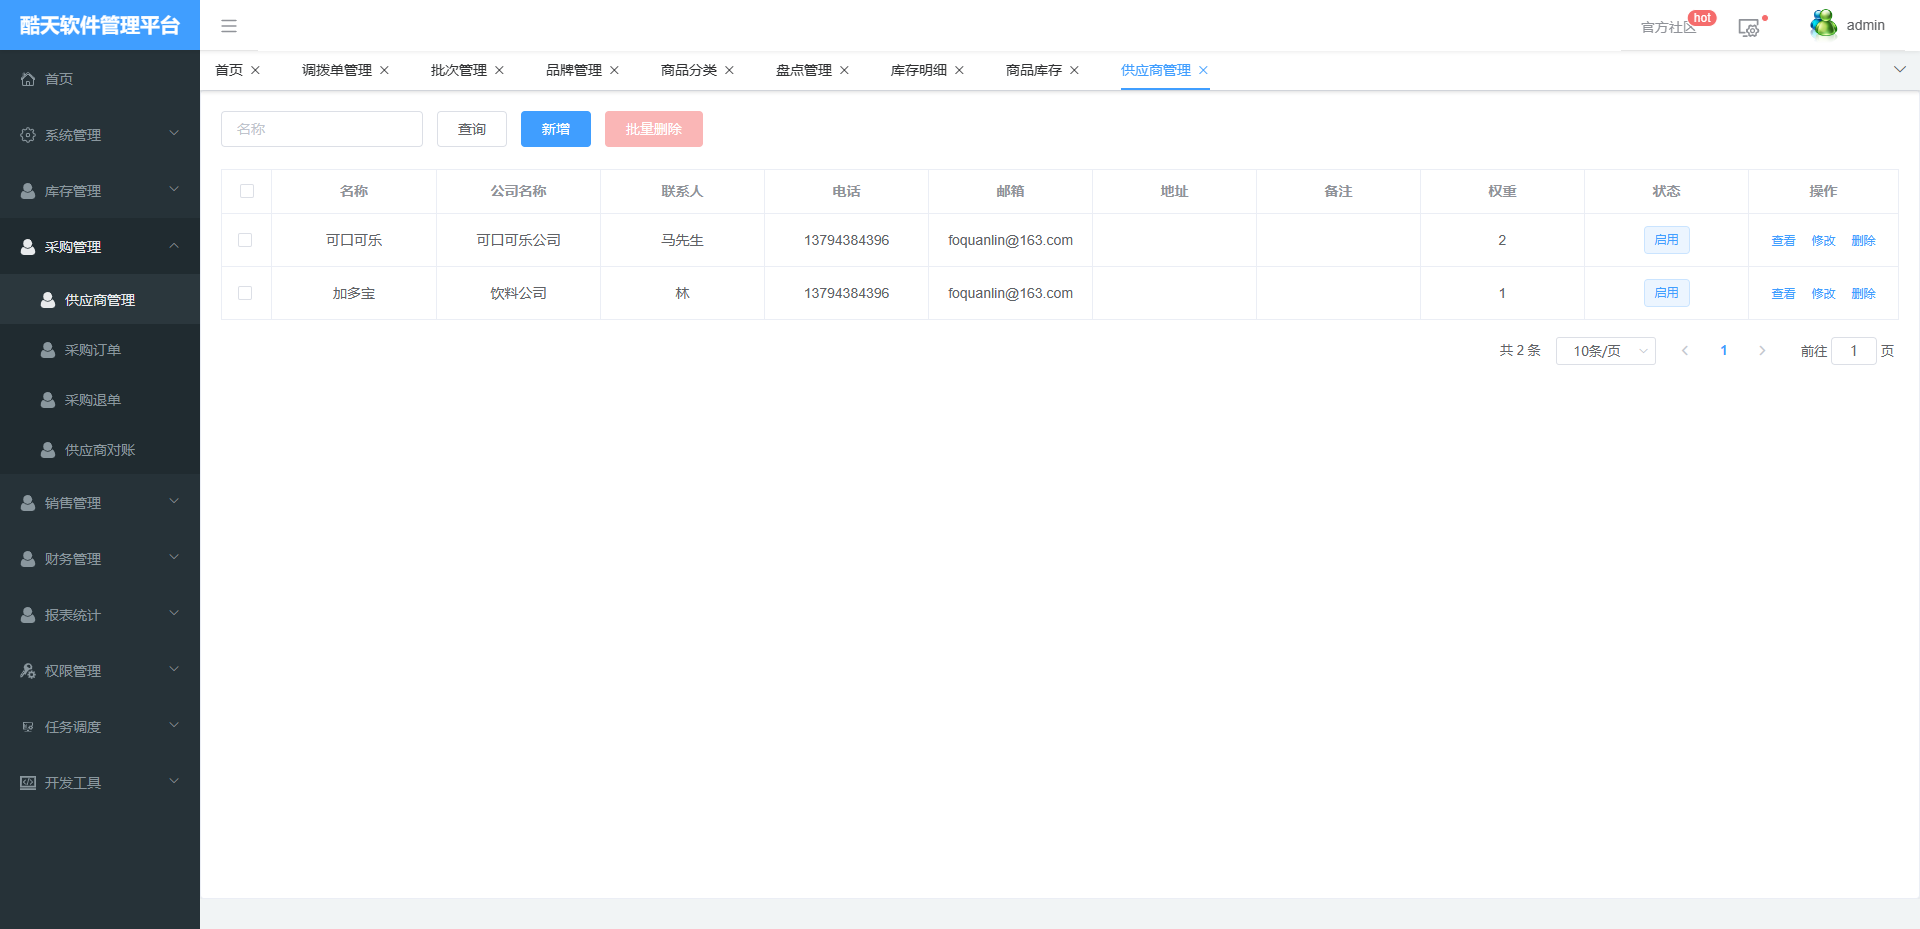Open the 开发工具 tools icon

tap(27, 782)
